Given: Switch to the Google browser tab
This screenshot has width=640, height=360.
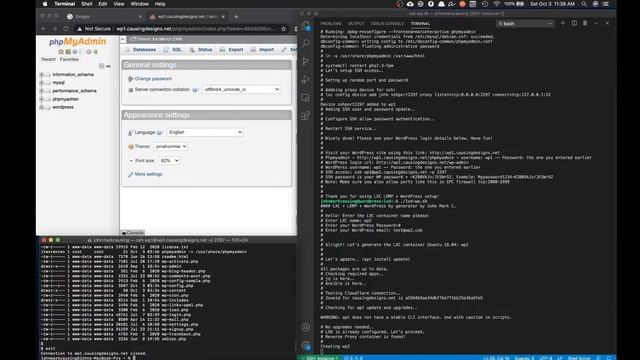Looking at the screenshot, I should point(105,17).
